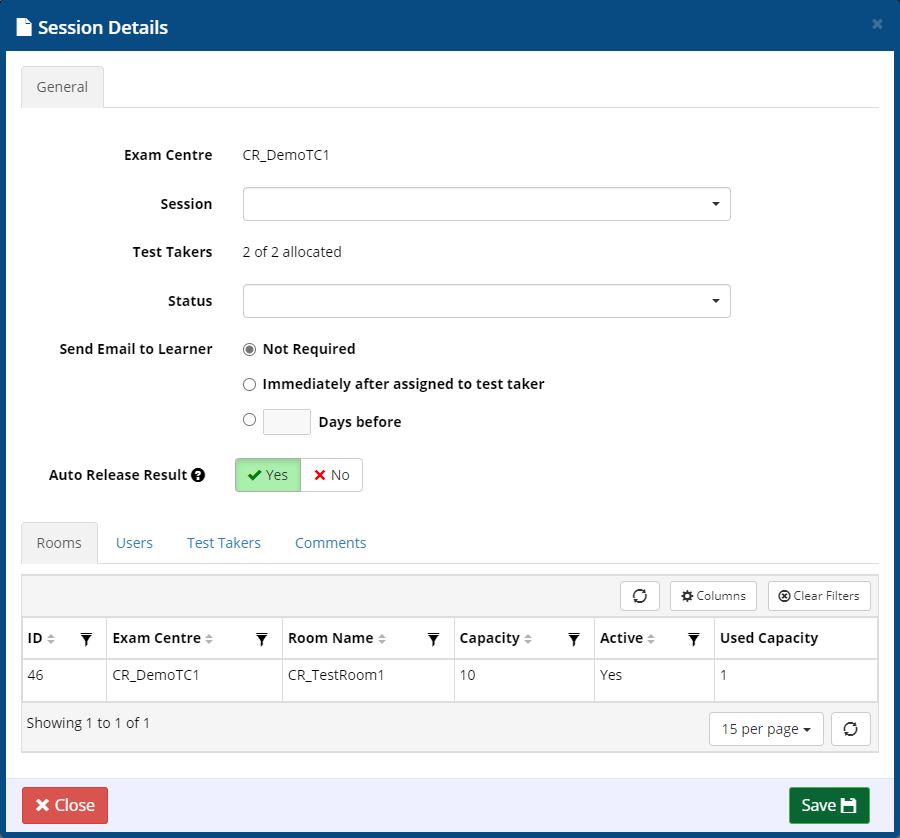
Task: Switch to the Test Takers tab
Action: (223, 542)
